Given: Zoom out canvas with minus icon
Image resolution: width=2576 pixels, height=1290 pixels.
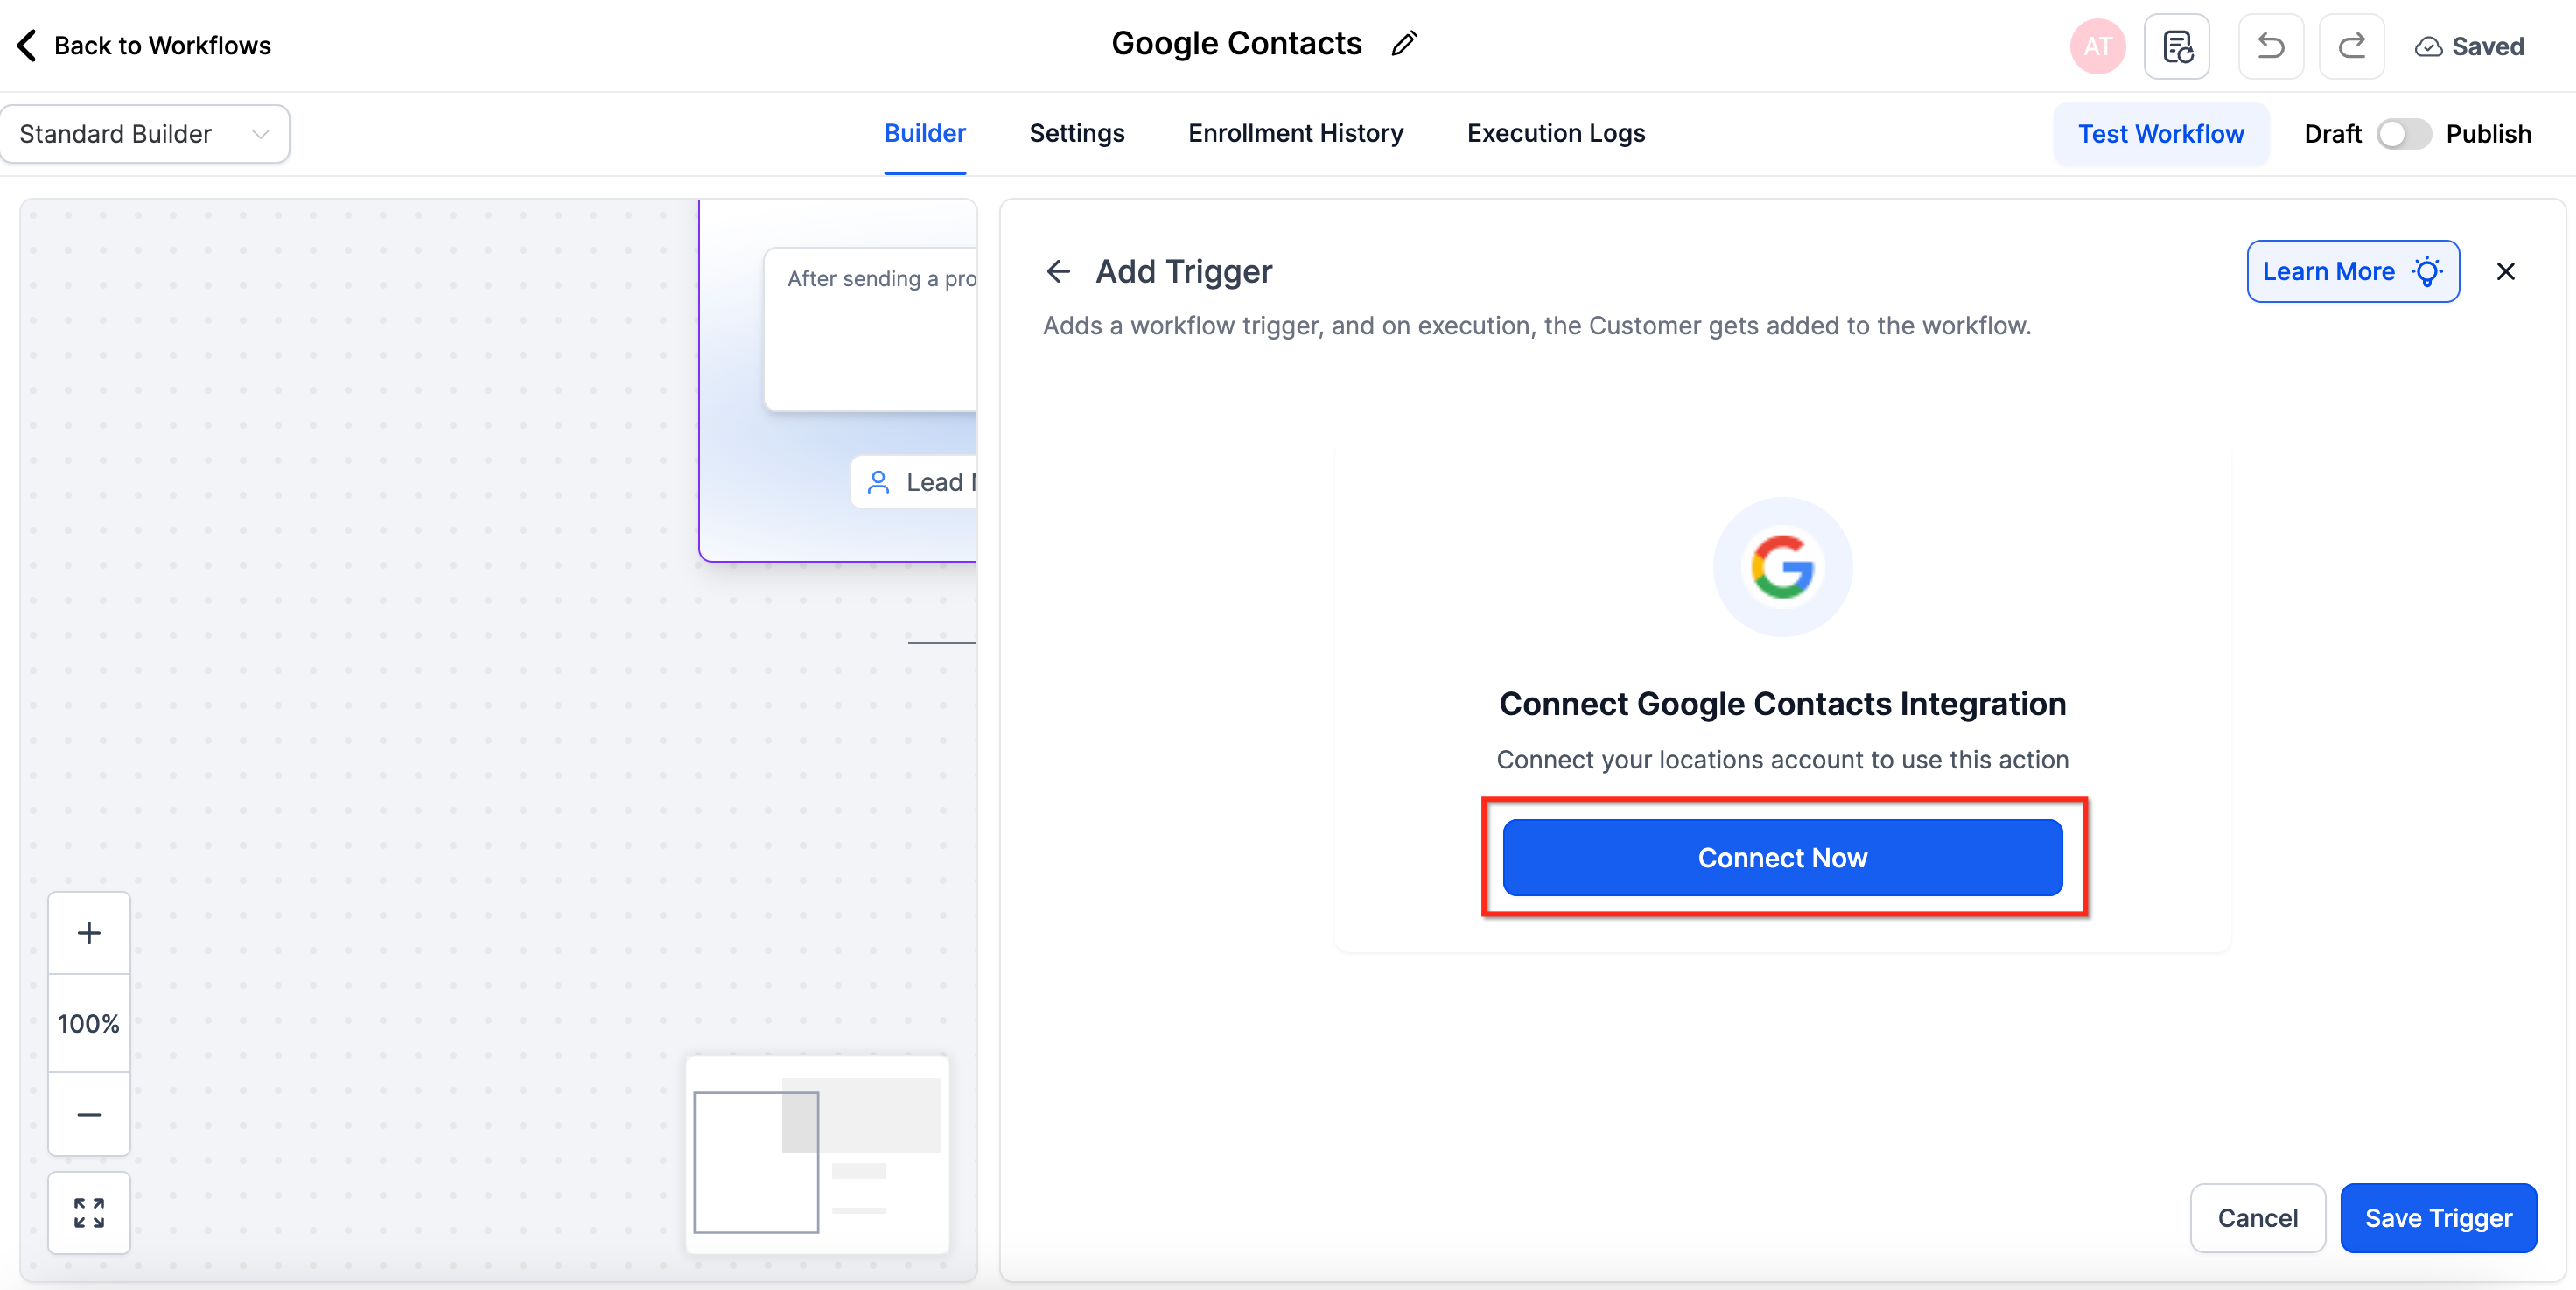Looking at the screenshot, I should coord(89,1114).
